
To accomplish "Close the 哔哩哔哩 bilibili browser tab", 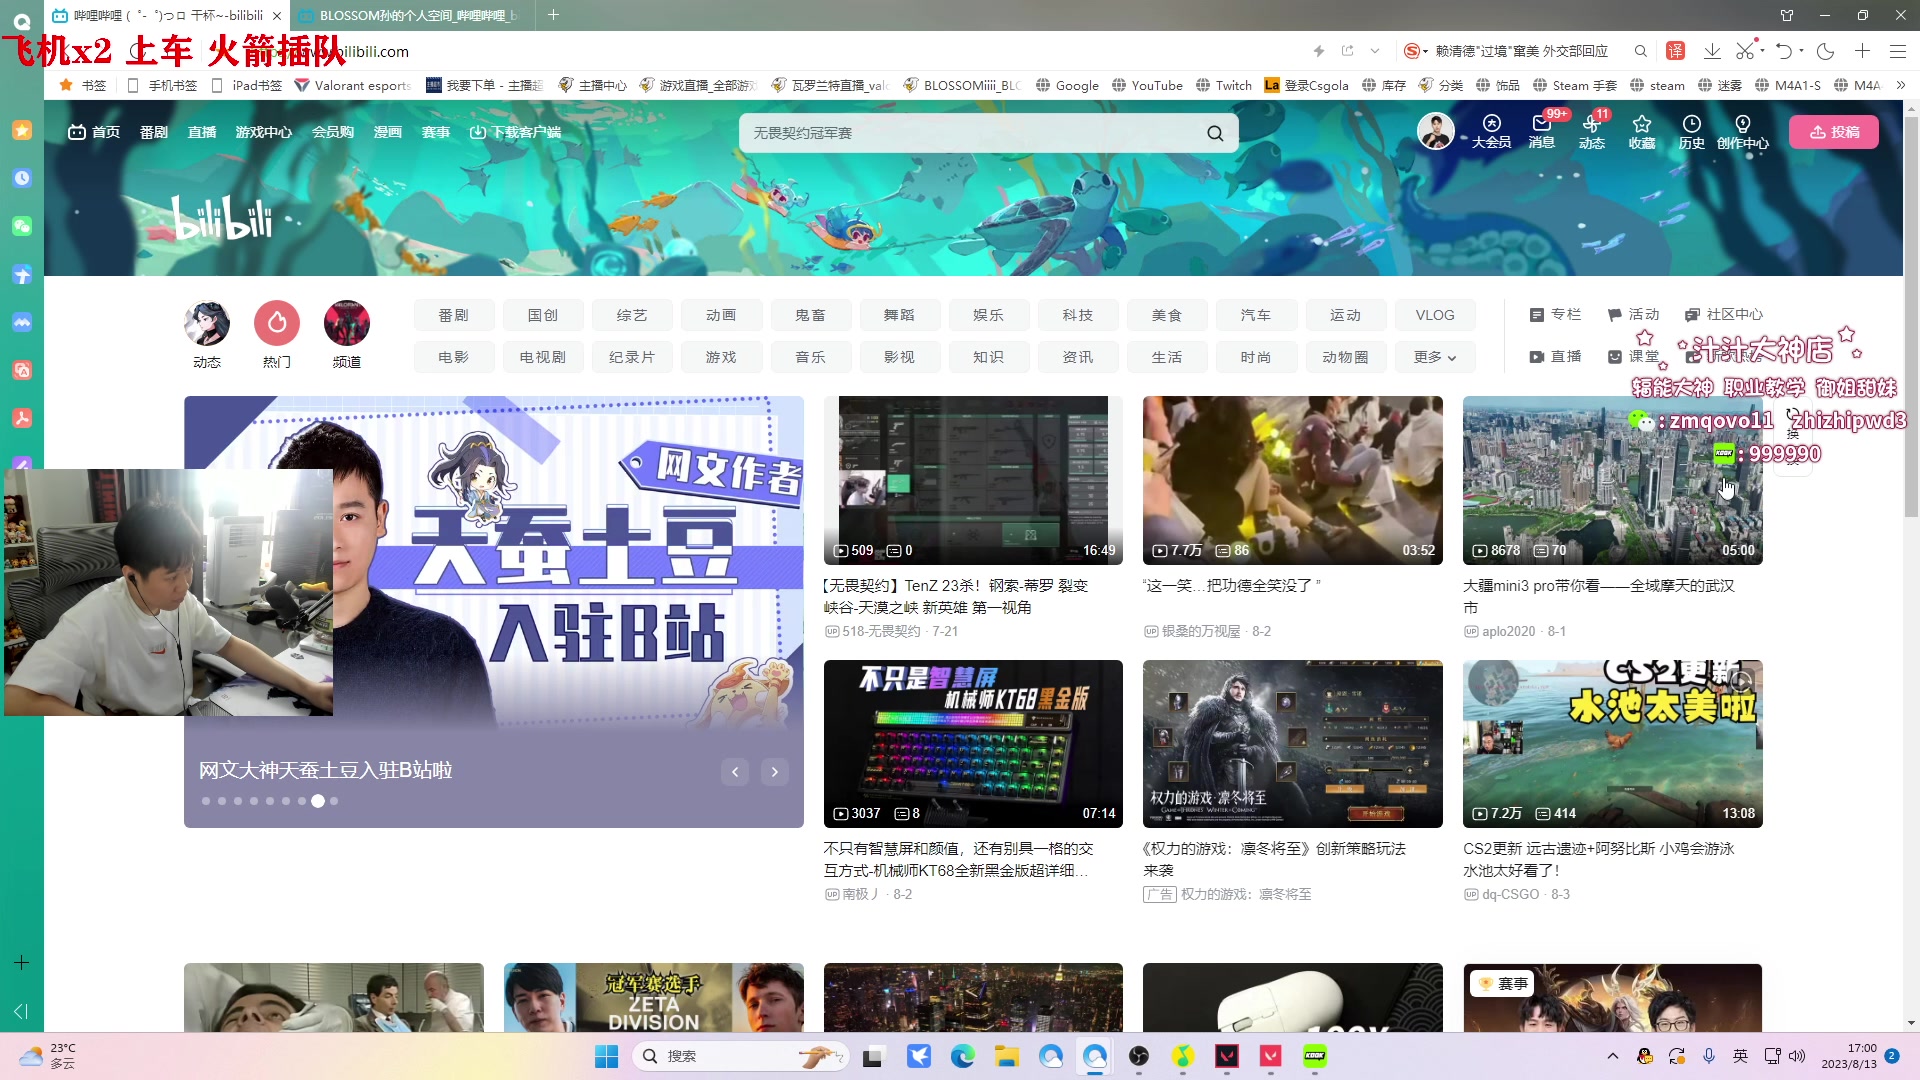I will (x=277, y=15).
